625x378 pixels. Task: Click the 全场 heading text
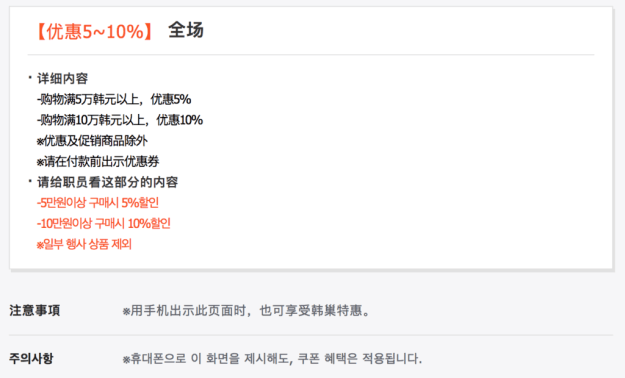click(186, 30)
